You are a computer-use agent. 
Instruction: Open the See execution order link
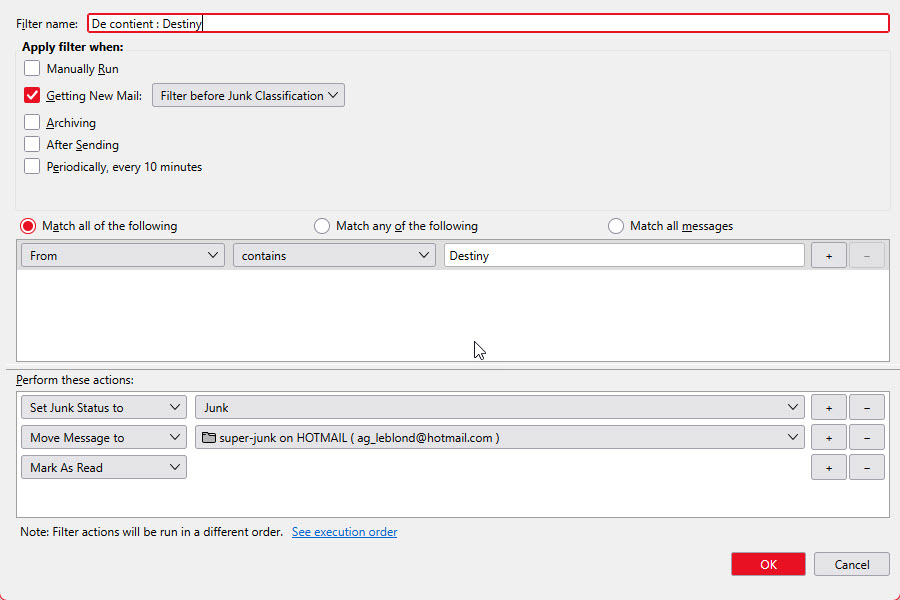coord(344,532)
